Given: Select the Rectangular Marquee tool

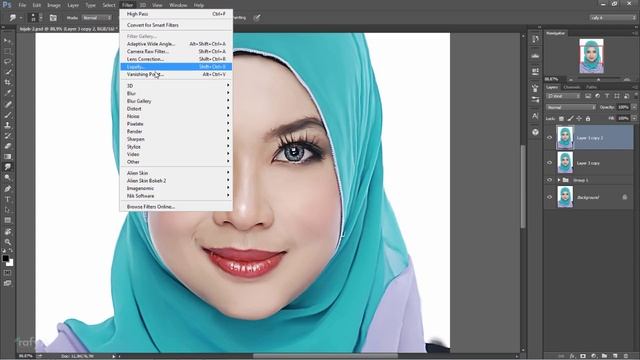Looking at the screenshot, I should click(x=7, y=51).
